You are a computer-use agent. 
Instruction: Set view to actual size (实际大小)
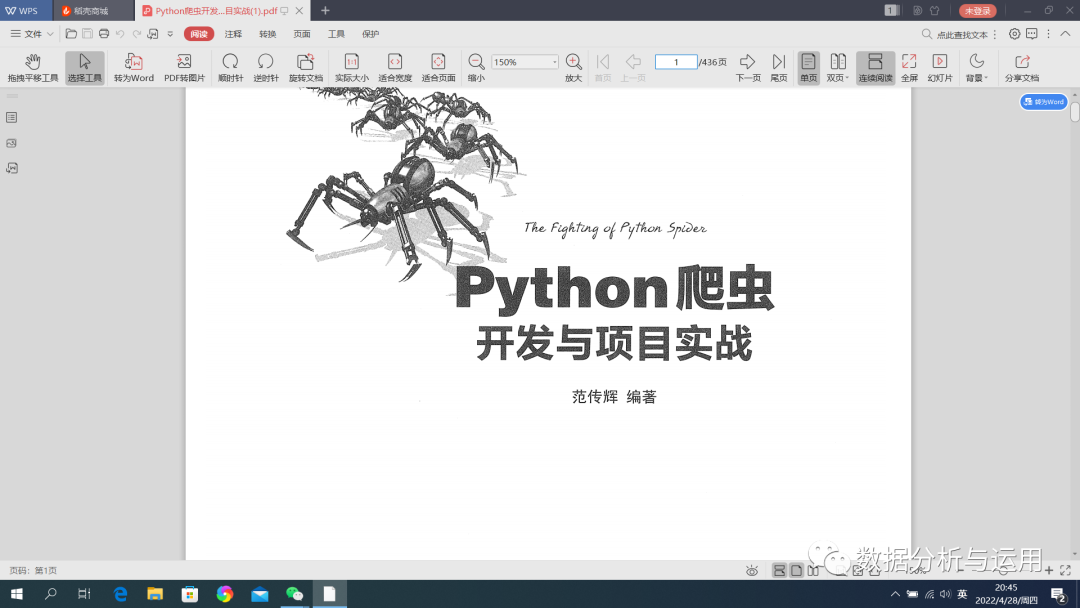(x=351, y=67)
